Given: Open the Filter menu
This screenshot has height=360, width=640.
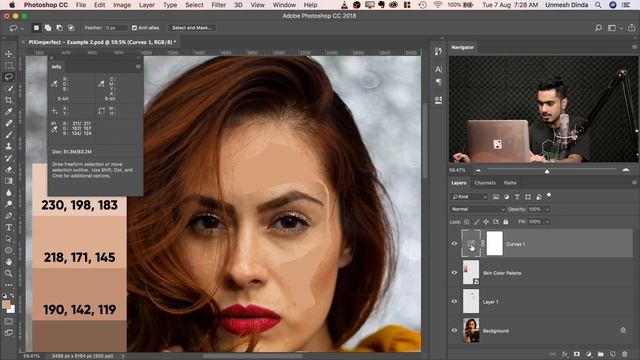Looking at the screenshot, I should click(x=218, y=5).
